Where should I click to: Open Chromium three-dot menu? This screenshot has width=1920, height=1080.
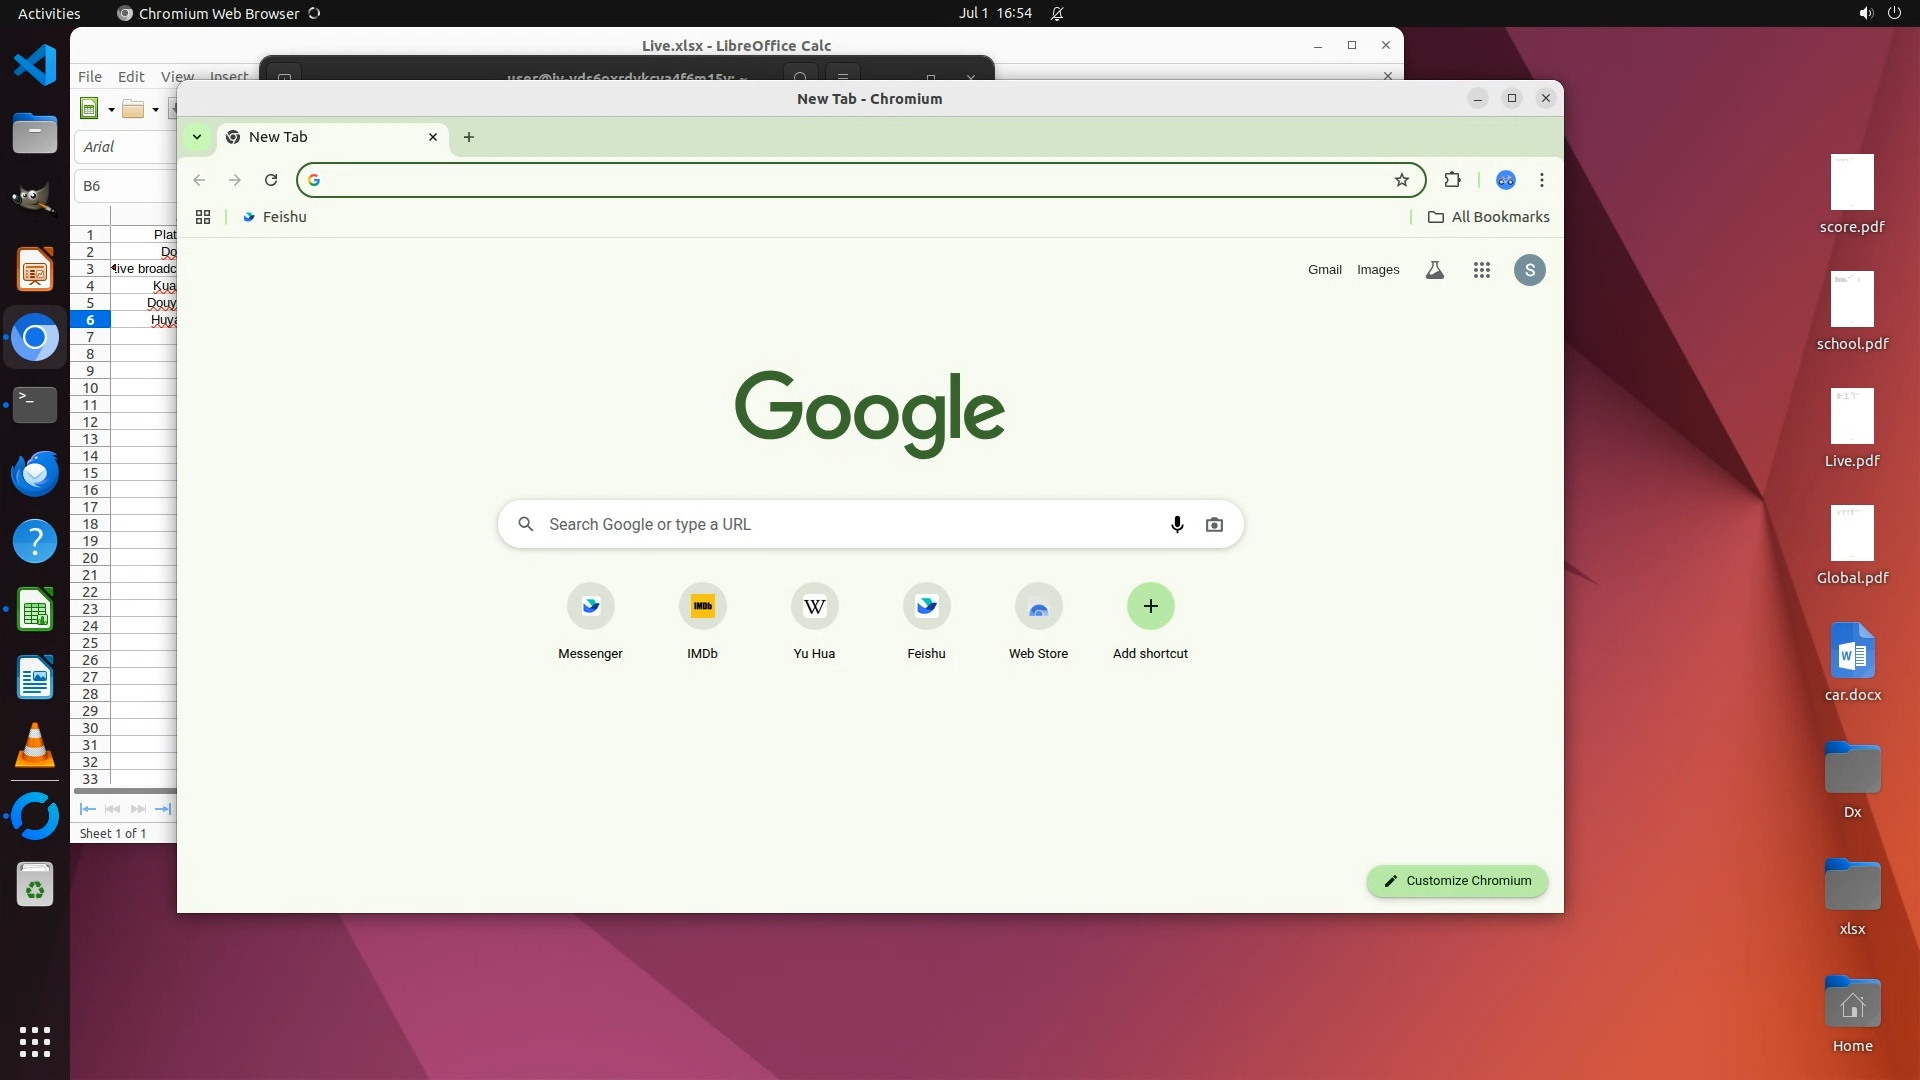tap(1542, 180)
